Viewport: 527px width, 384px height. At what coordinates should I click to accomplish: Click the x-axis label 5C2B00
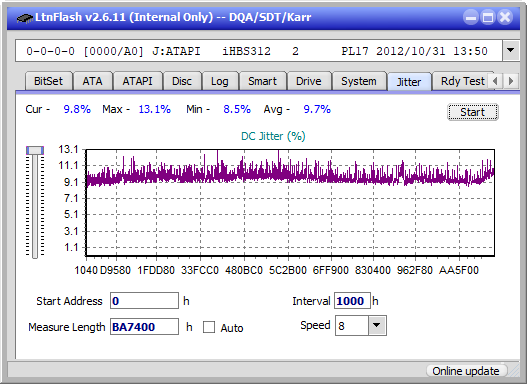point(288,270)
